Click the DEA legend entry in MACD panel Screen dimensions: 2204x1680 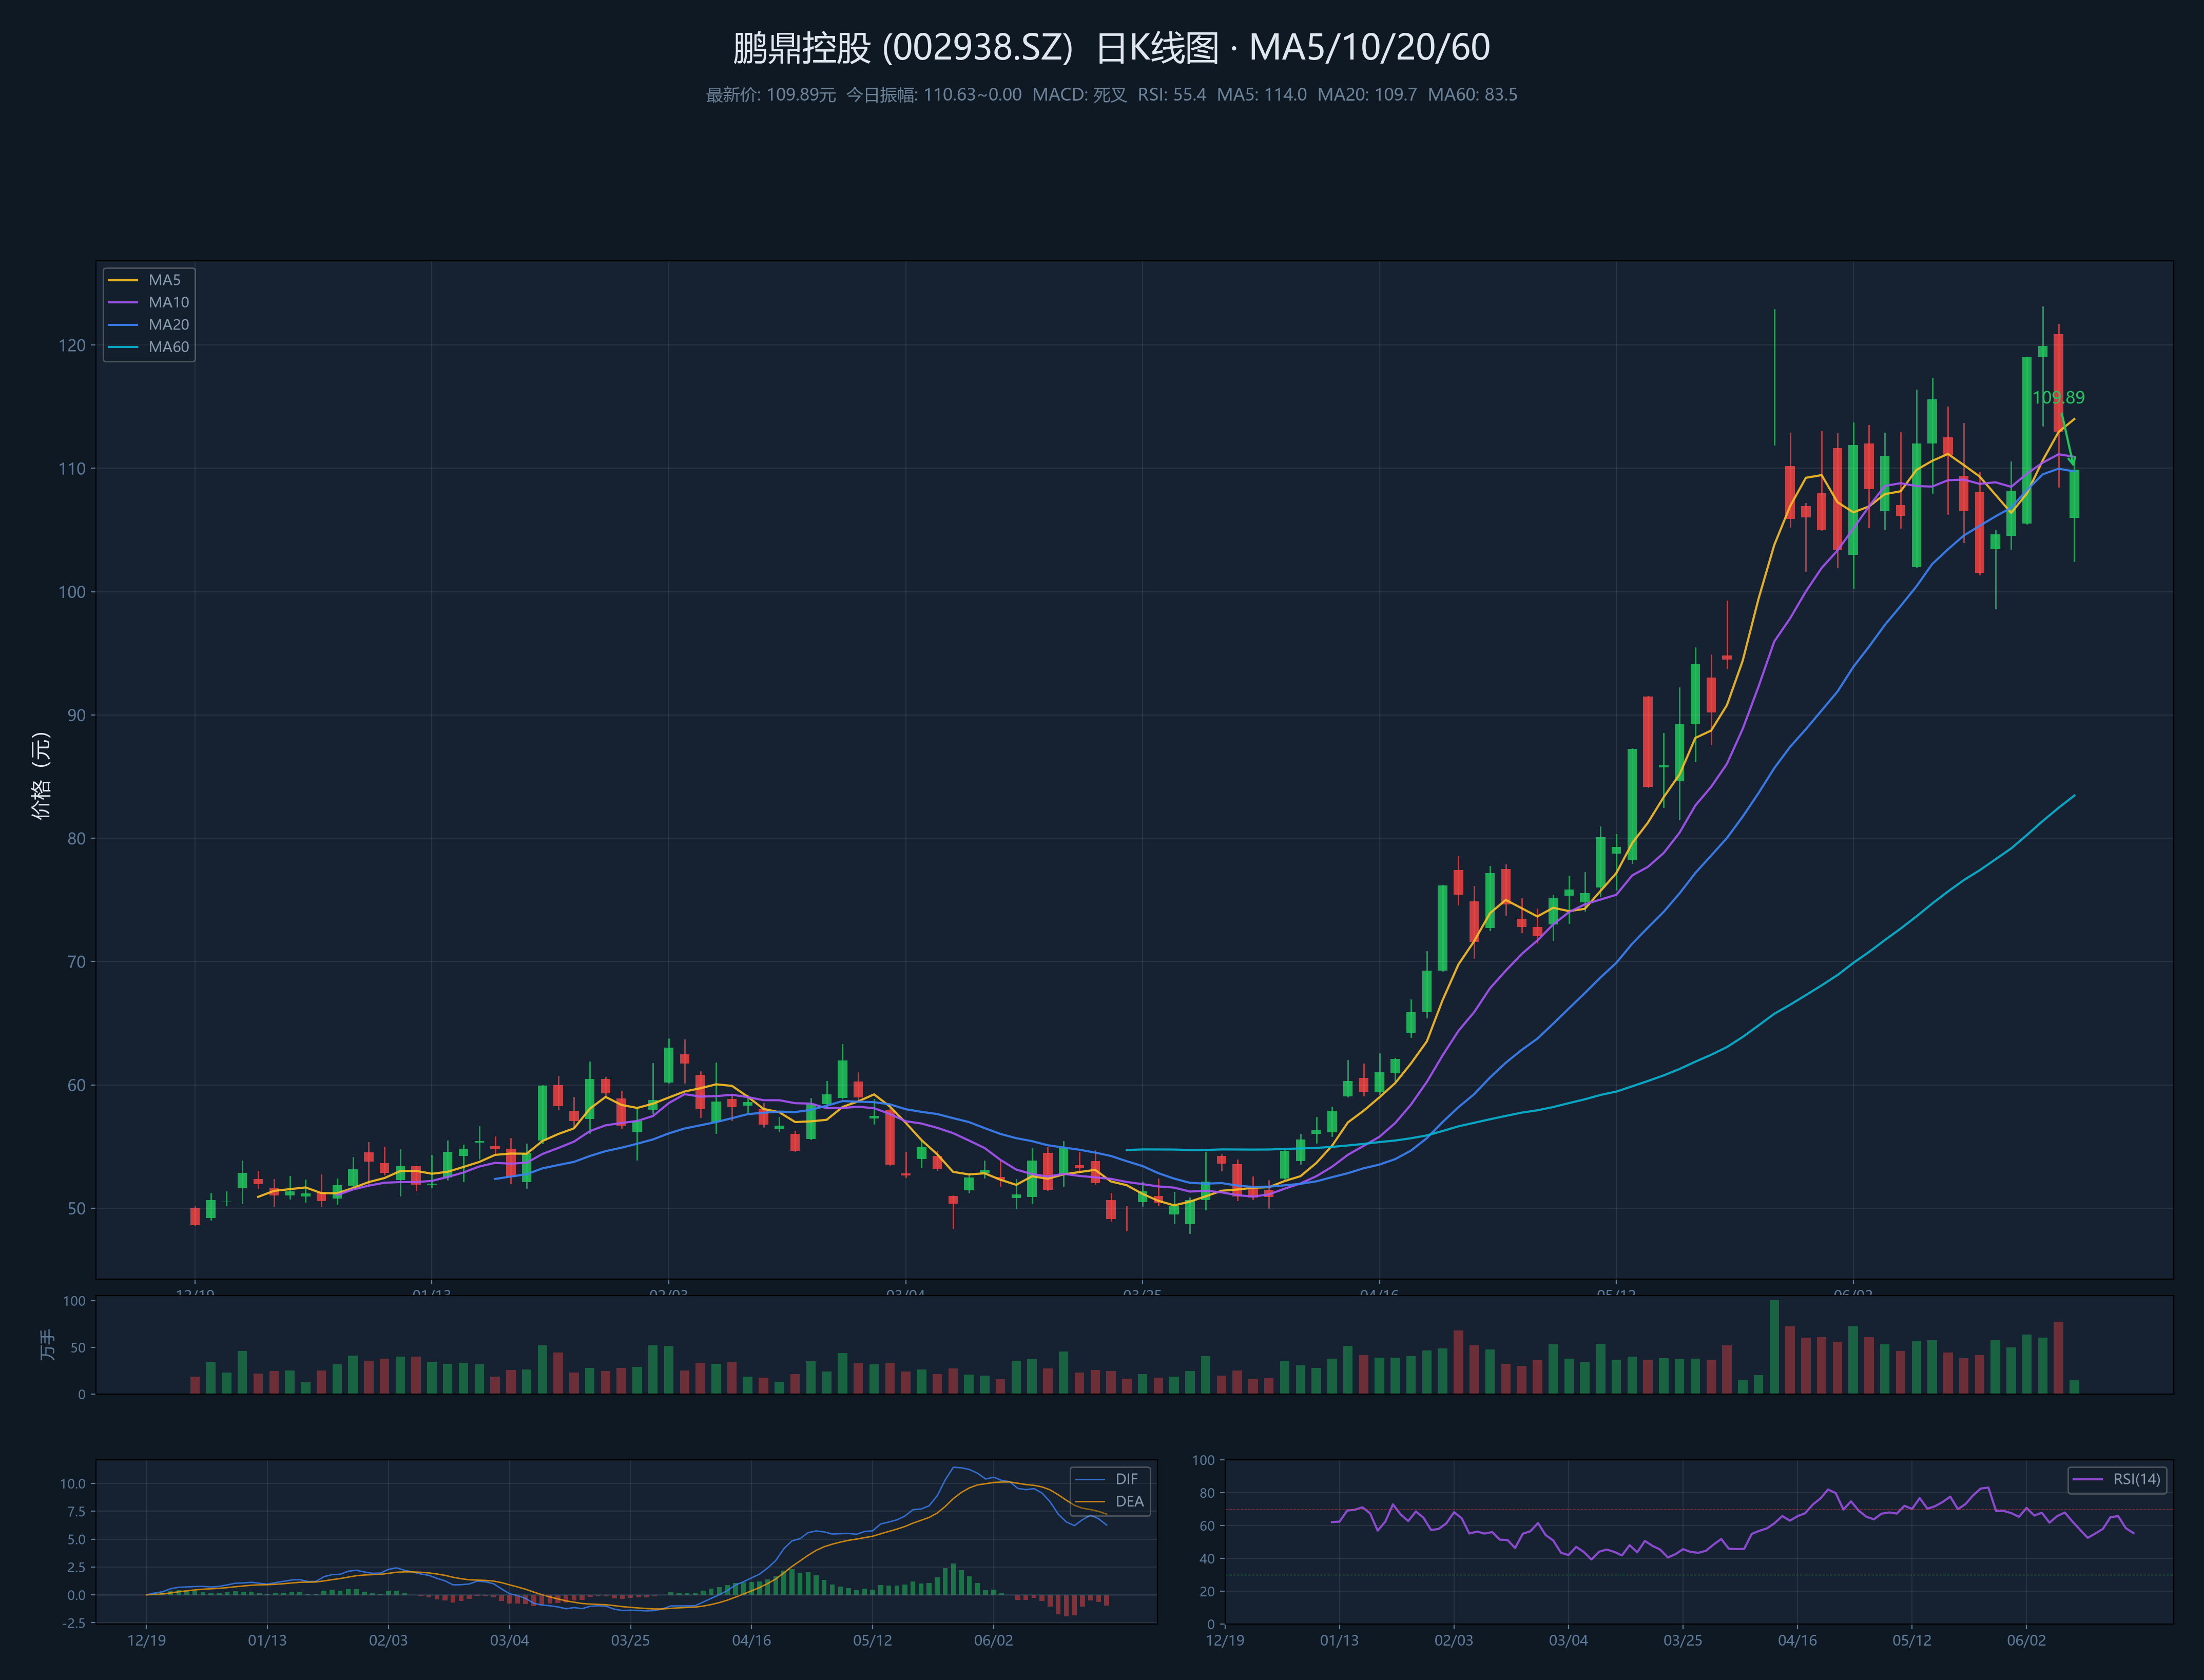click(1109, 1501)
